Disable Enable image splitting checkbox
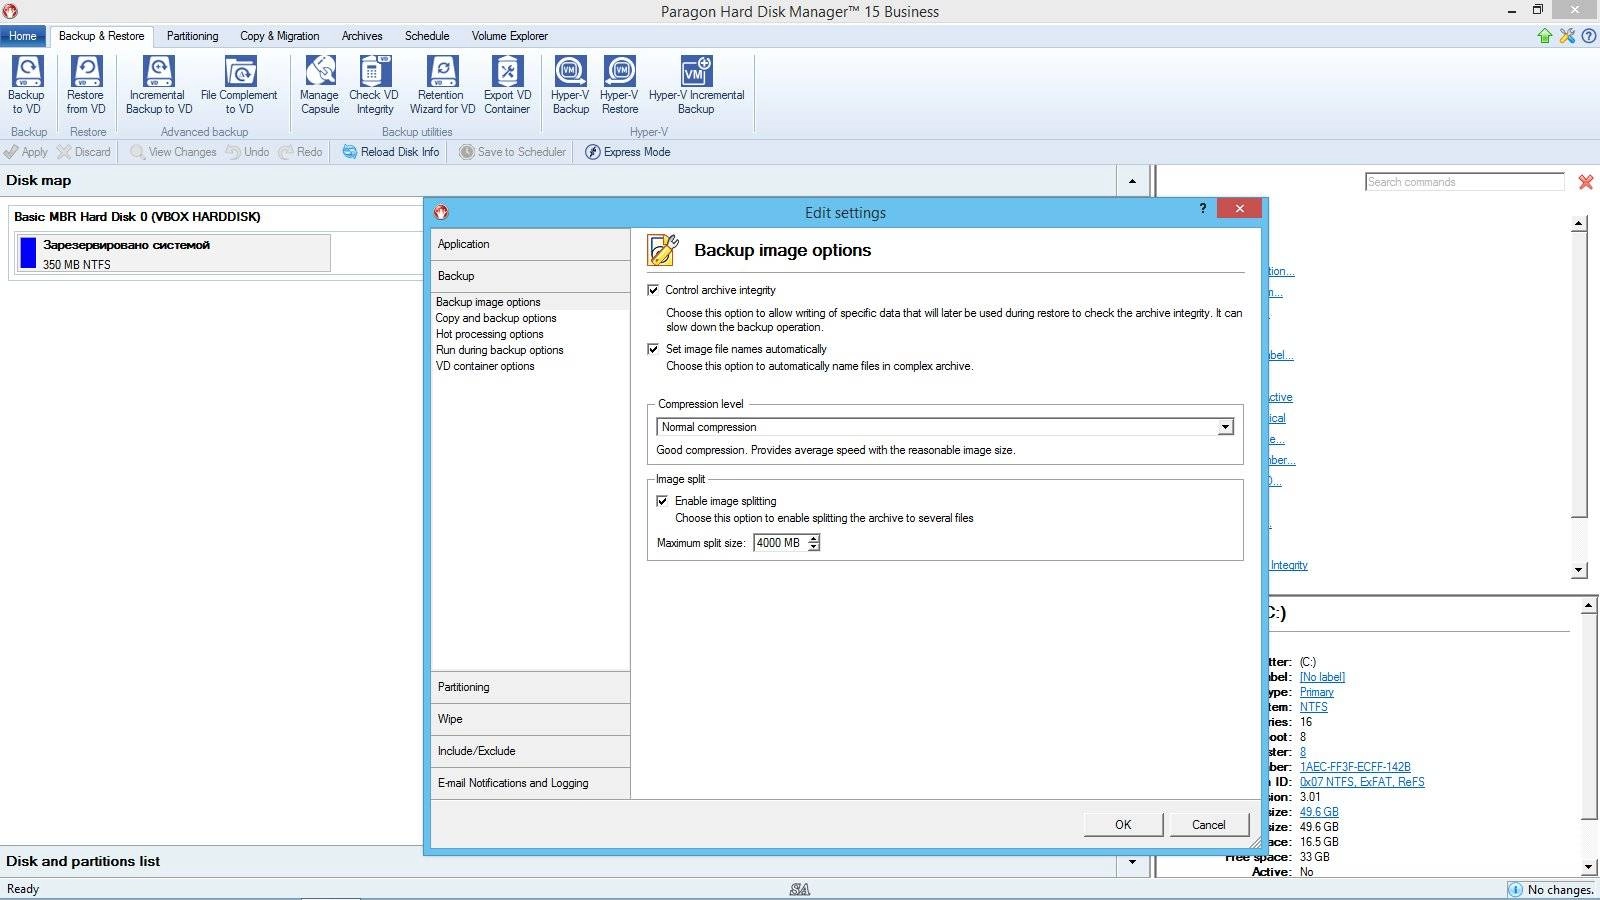The width and height of the screenshot is (1600, 900). pos(662,501)
